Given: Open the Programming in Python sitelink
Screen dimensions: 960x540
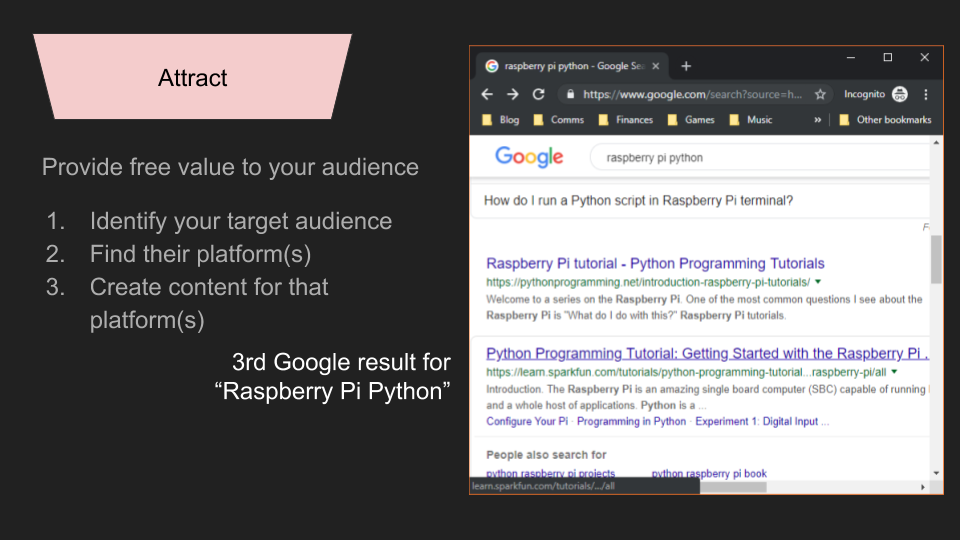Looking at the screenshot, I should (631, 421).
